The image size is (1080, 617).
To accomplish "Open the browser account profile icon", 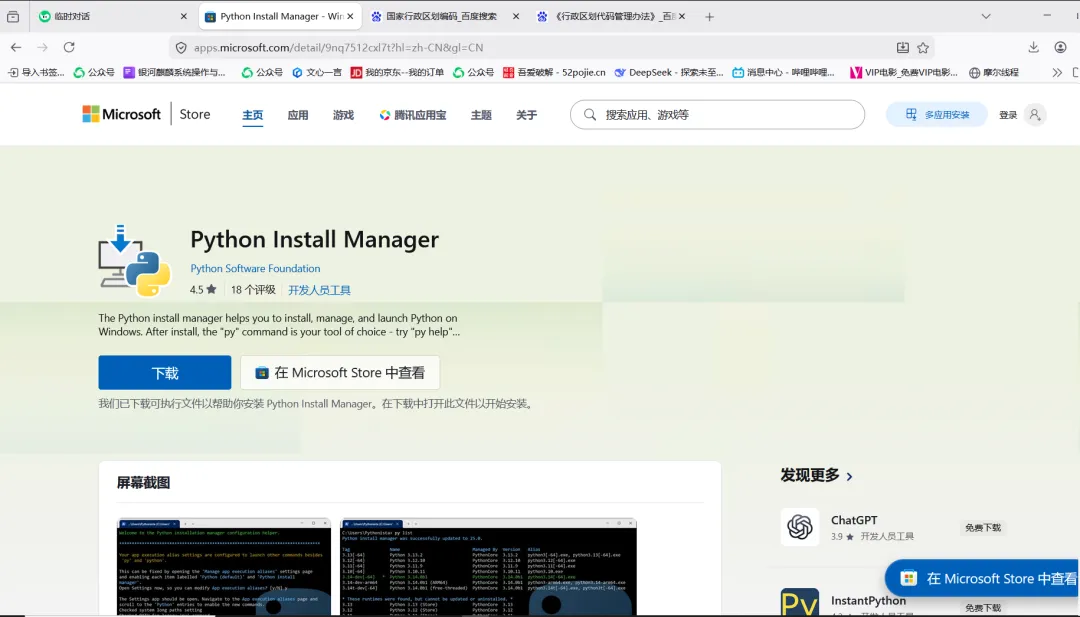I will 1060,48.
